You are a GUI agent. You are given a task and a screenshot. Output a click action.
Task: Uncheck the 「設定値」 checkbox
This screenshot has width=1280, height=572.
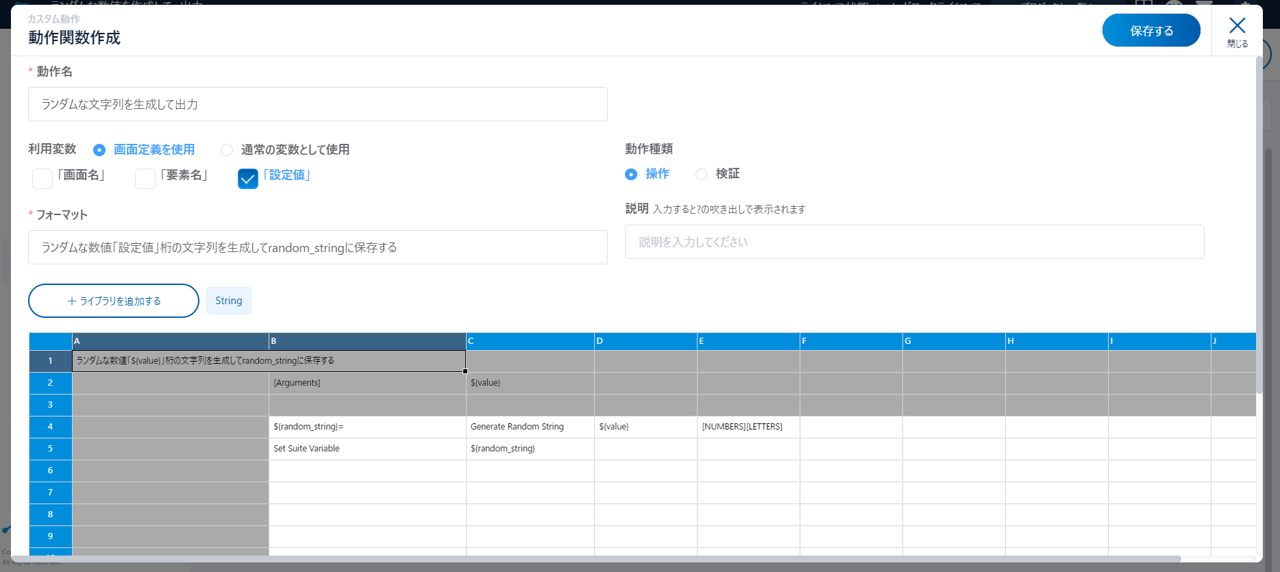(x=248, y=178)
